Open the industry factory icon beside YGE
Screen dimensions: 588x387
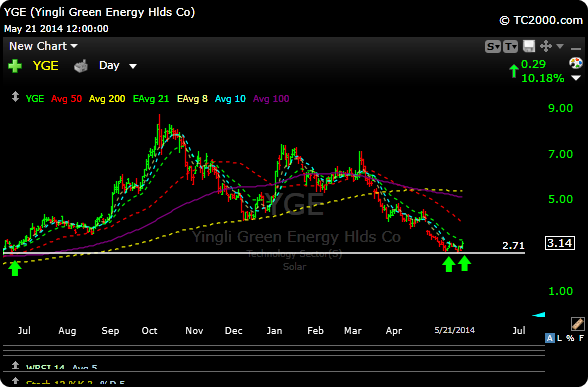81,66
